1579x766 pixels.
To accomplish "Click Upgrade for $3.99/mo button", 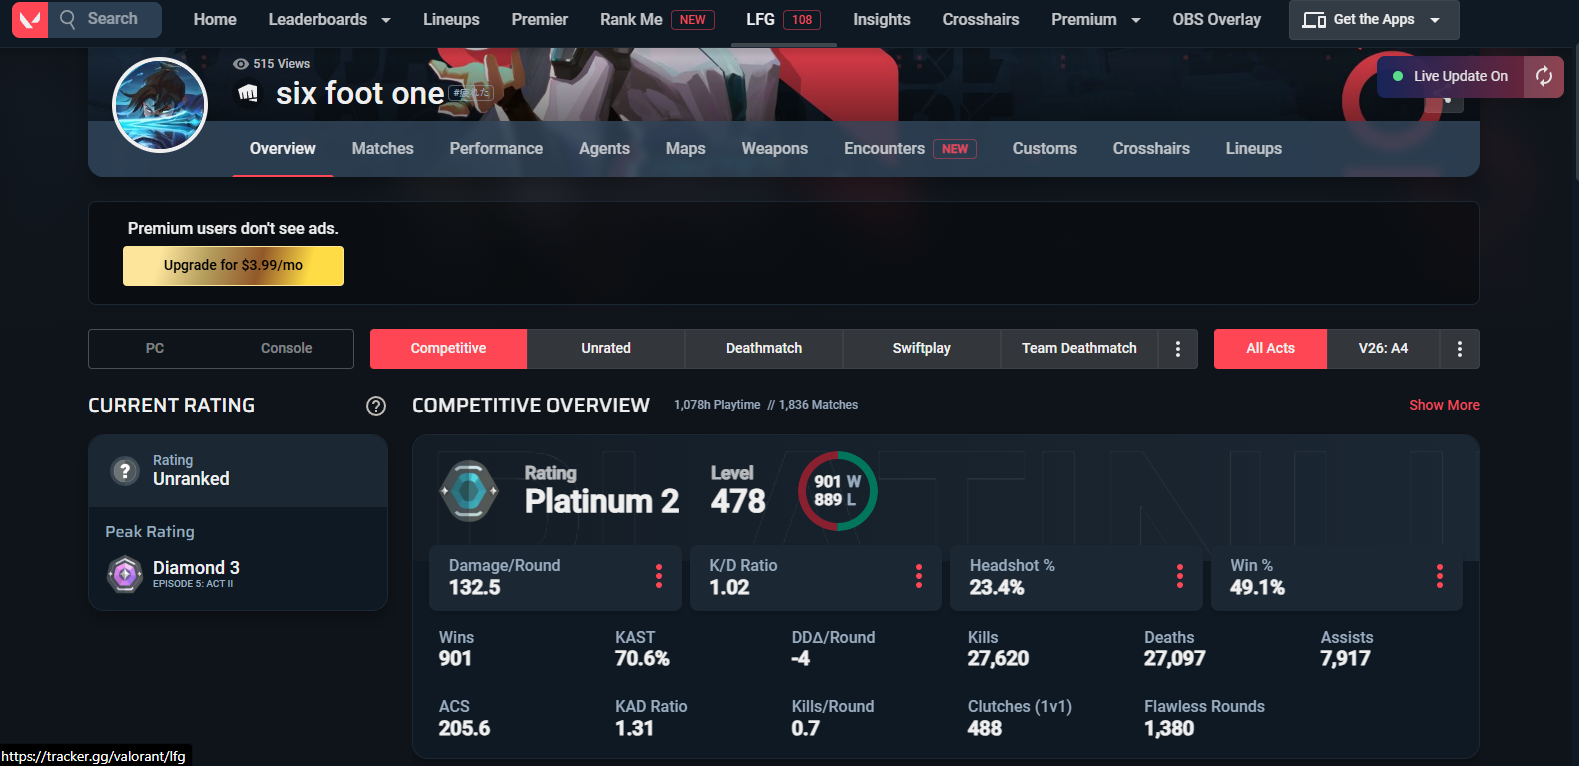I will click(x=233, y=266).
